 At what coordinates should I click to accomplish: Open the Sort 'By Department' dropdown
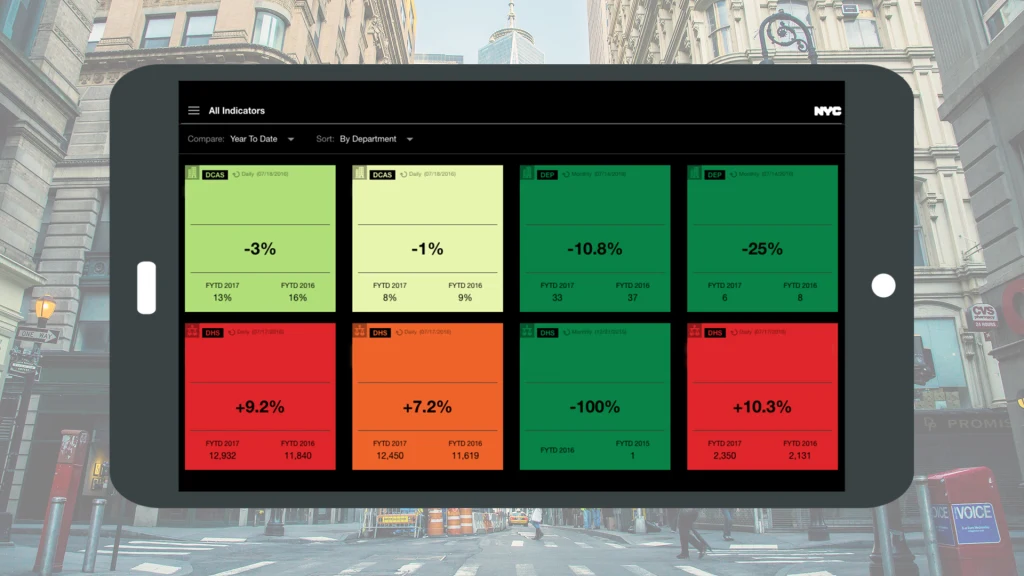point(375,139)
